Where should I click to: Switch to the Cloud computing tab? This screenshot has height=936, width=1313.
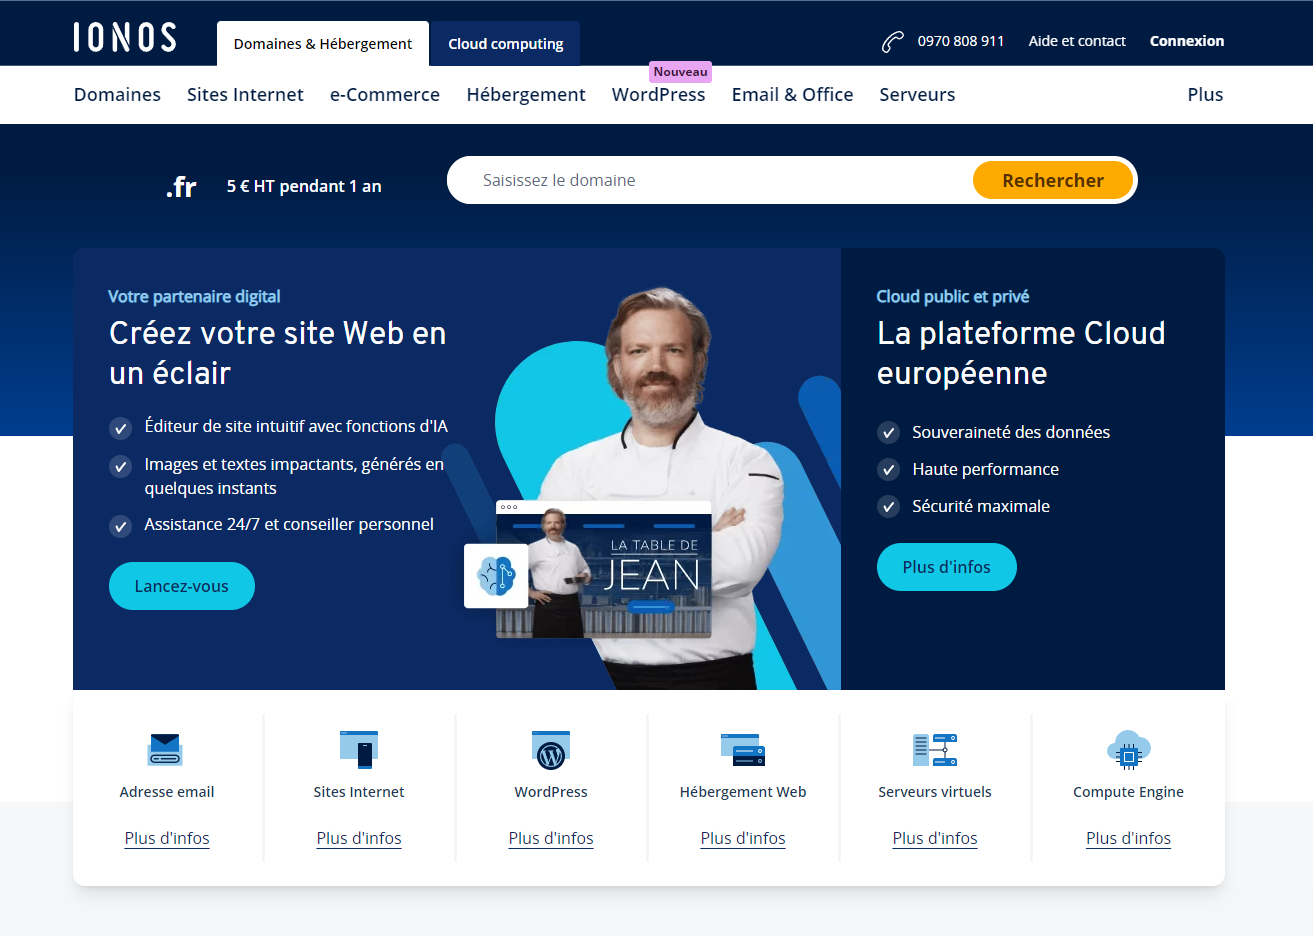pyautogui.click(x=505, y=44)
